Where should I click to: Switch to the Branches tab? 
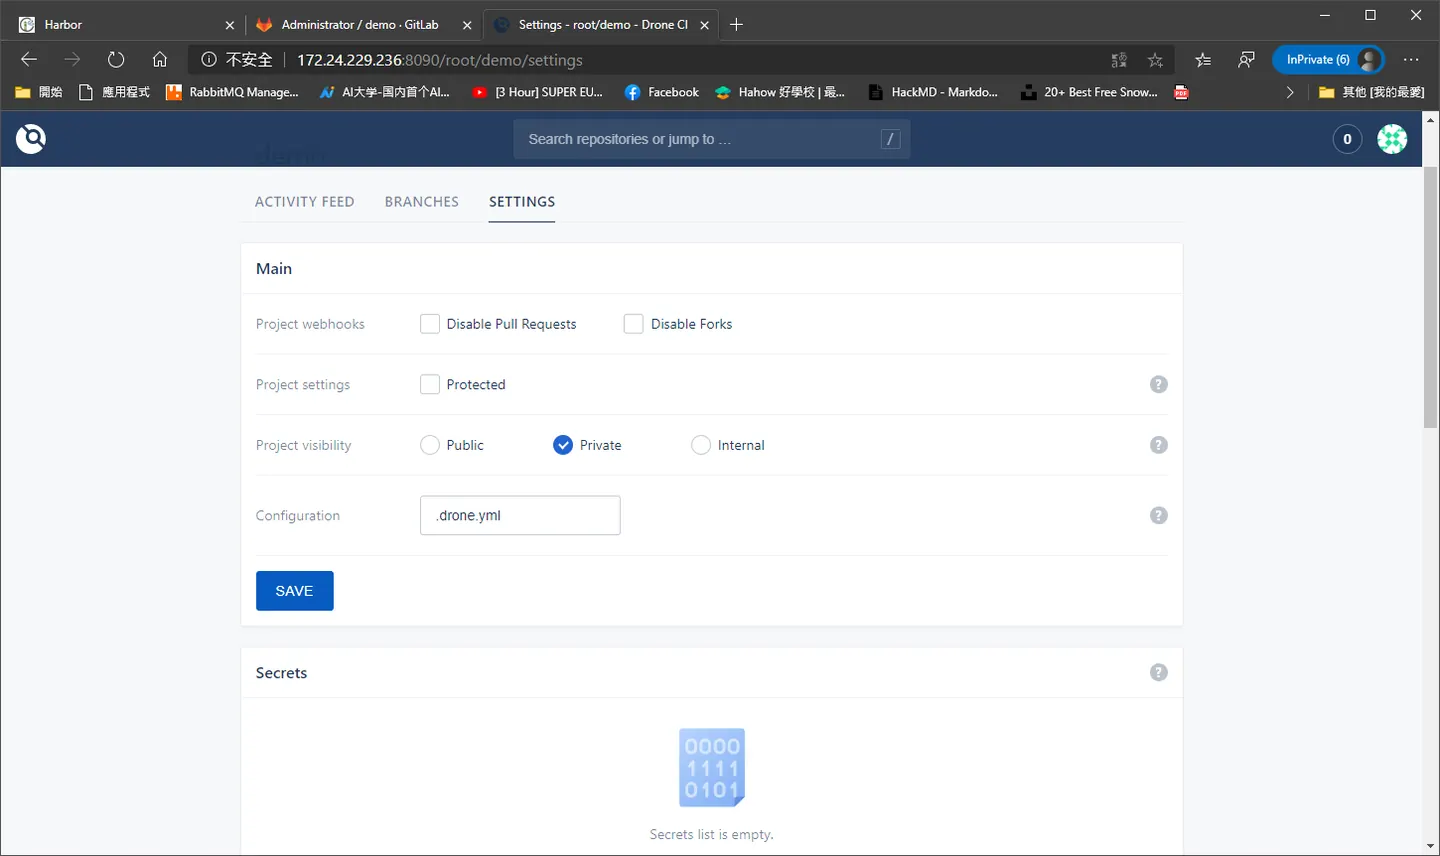point(422,201)
